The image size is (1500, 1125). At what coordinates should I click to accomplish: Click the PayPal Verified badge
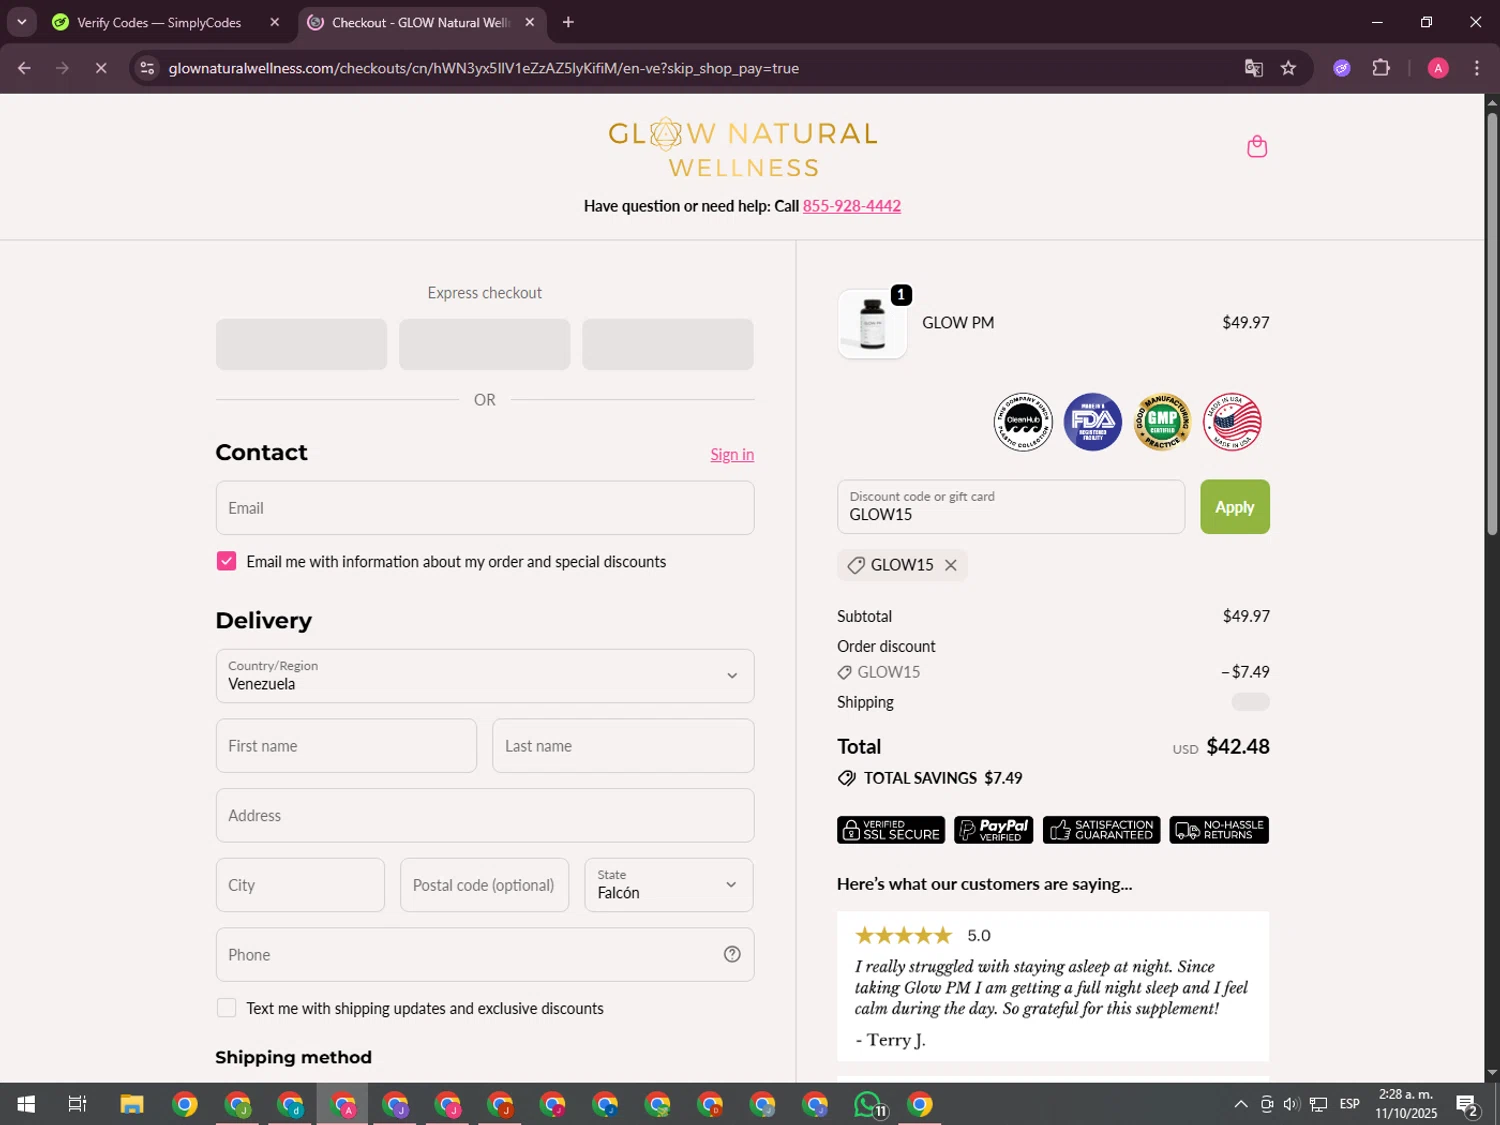point(994,830)
